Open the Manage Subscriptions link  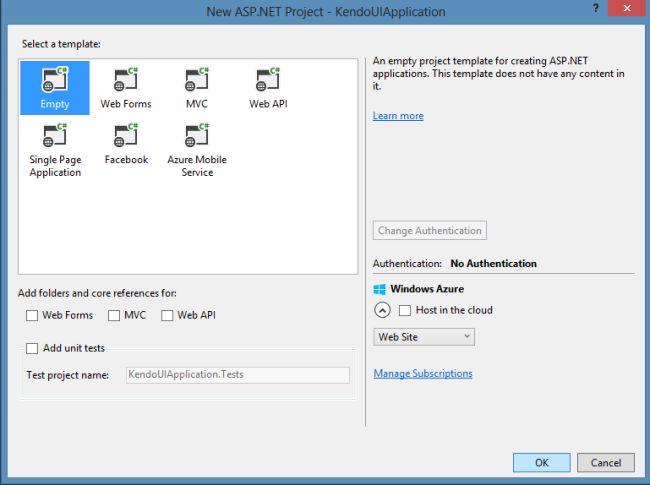tap(423, 373)
